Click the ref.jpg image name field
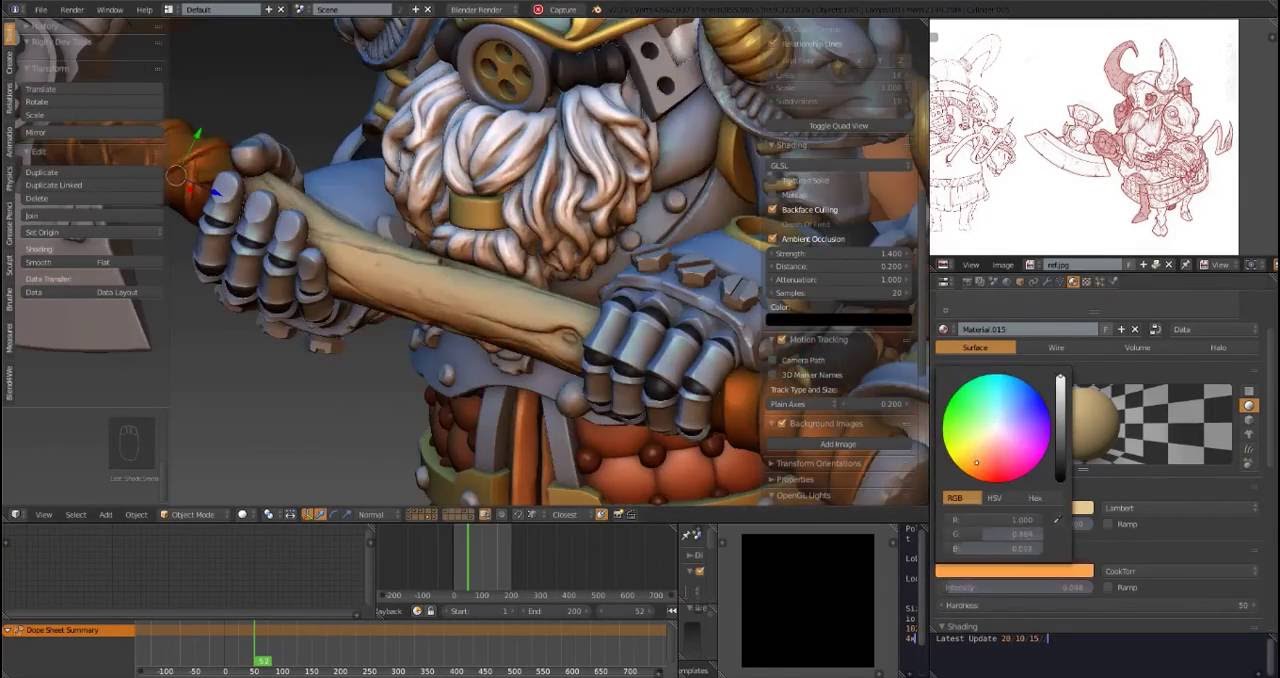The image size is (1280, 678). [1083, 265]
